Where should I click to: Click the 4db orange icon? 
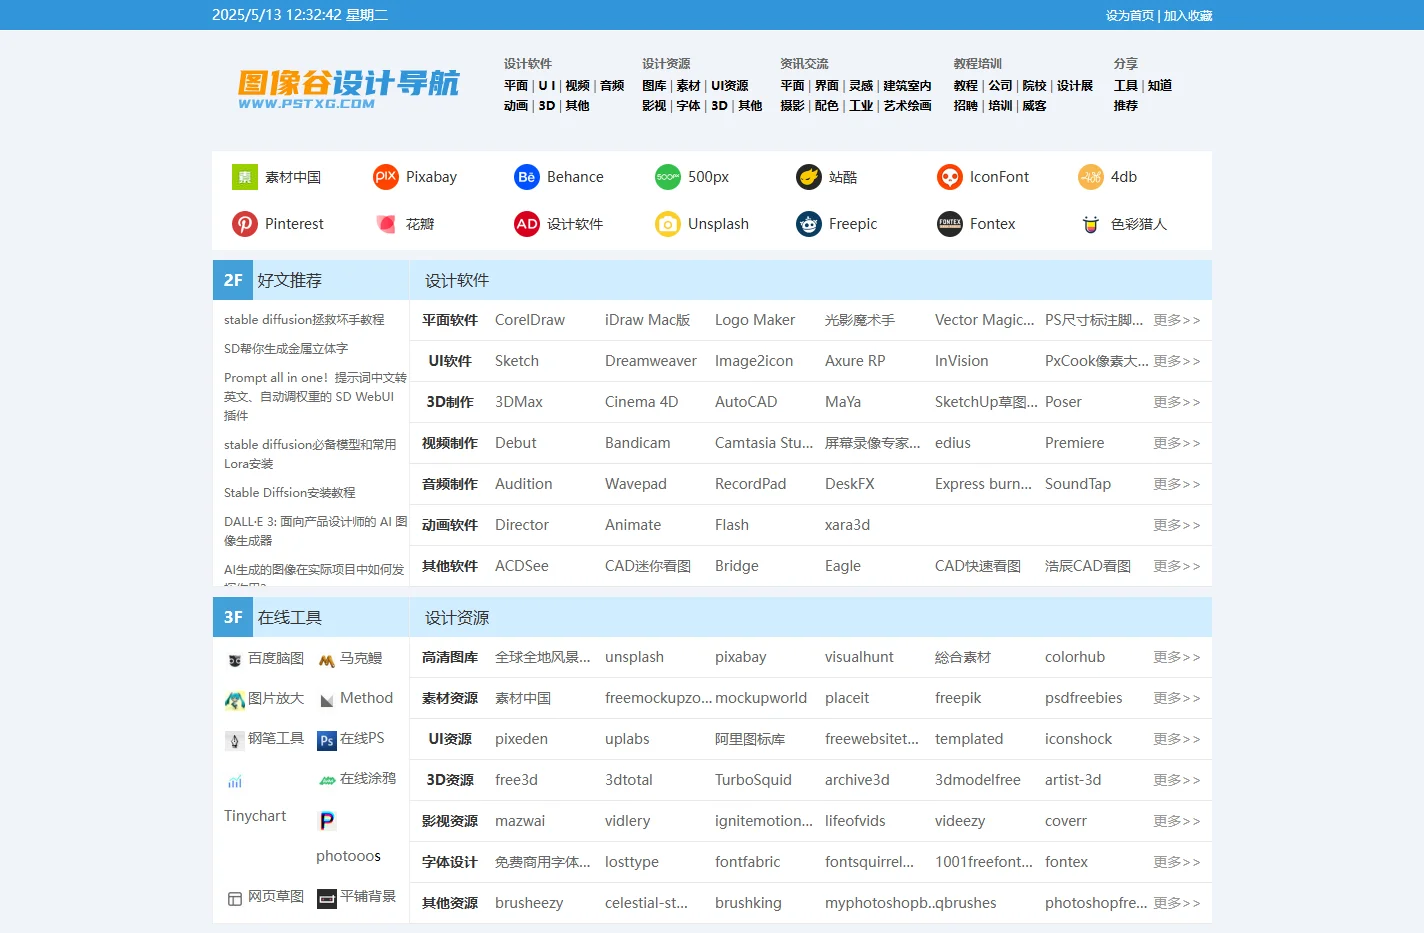point(1091,177)
